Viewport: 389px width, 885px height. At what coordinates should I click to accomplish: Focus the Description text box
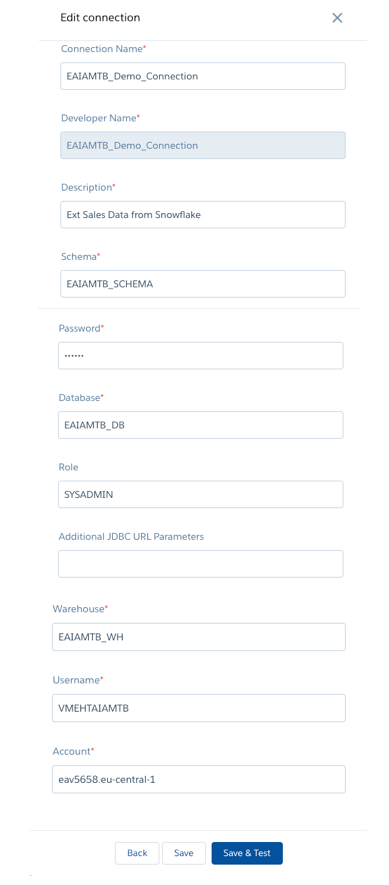point(203,214)
